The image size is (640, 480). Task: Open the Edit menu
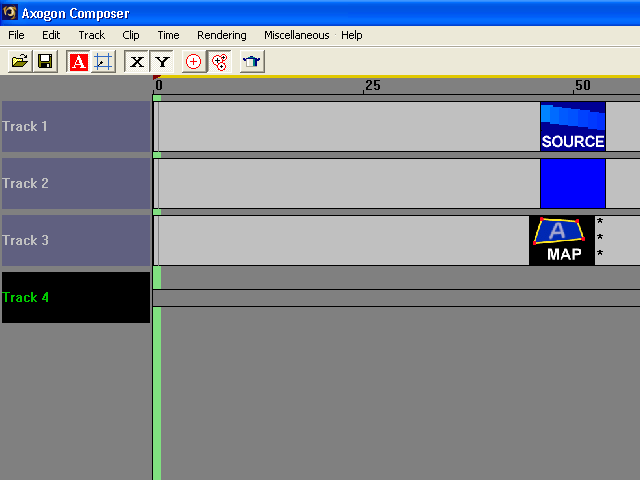point(51,35)
